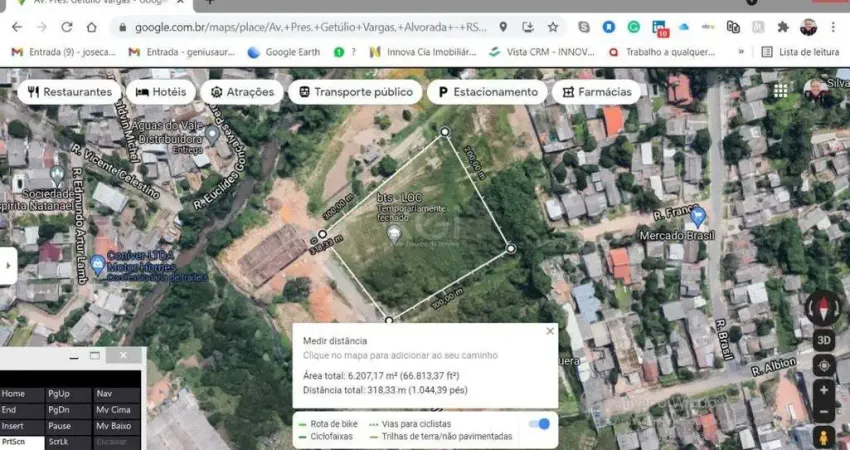The image size is (850, 450).
Task: Select the Conver LTDA Motor Homes pin
Action: (98, 266)
